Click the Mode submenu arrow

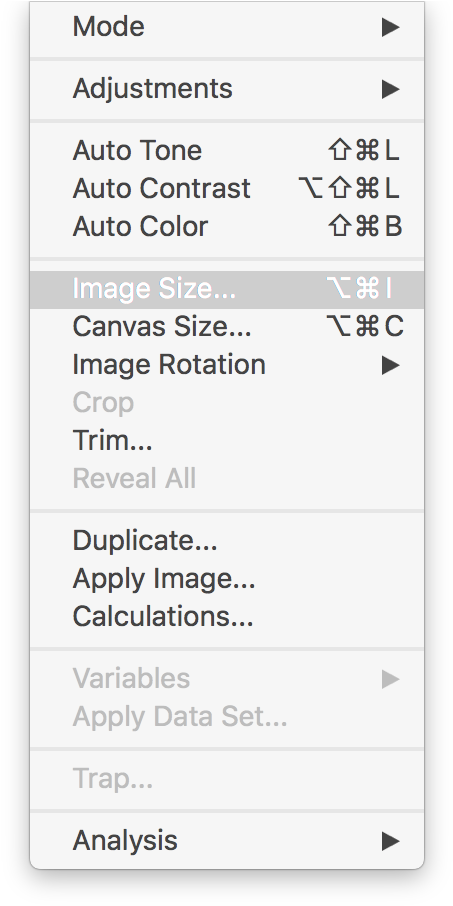click(391, 27)
